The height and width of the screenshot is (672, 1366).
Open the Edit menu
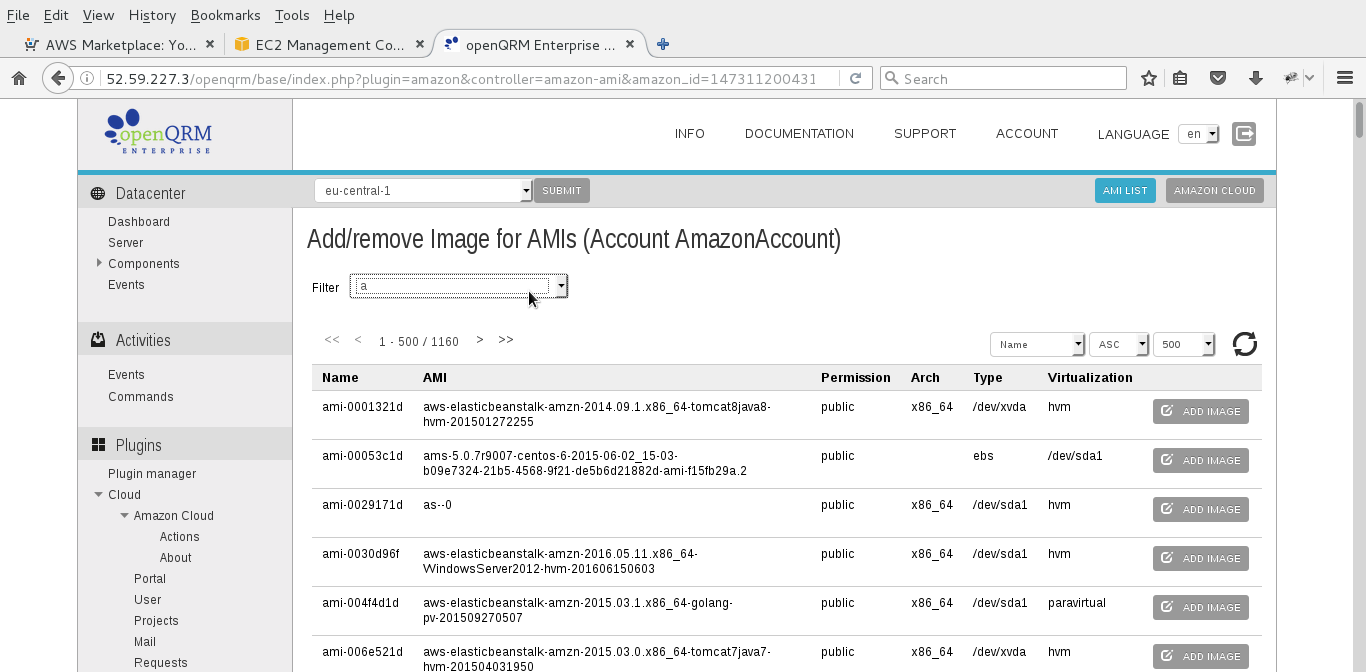(56, 15)
